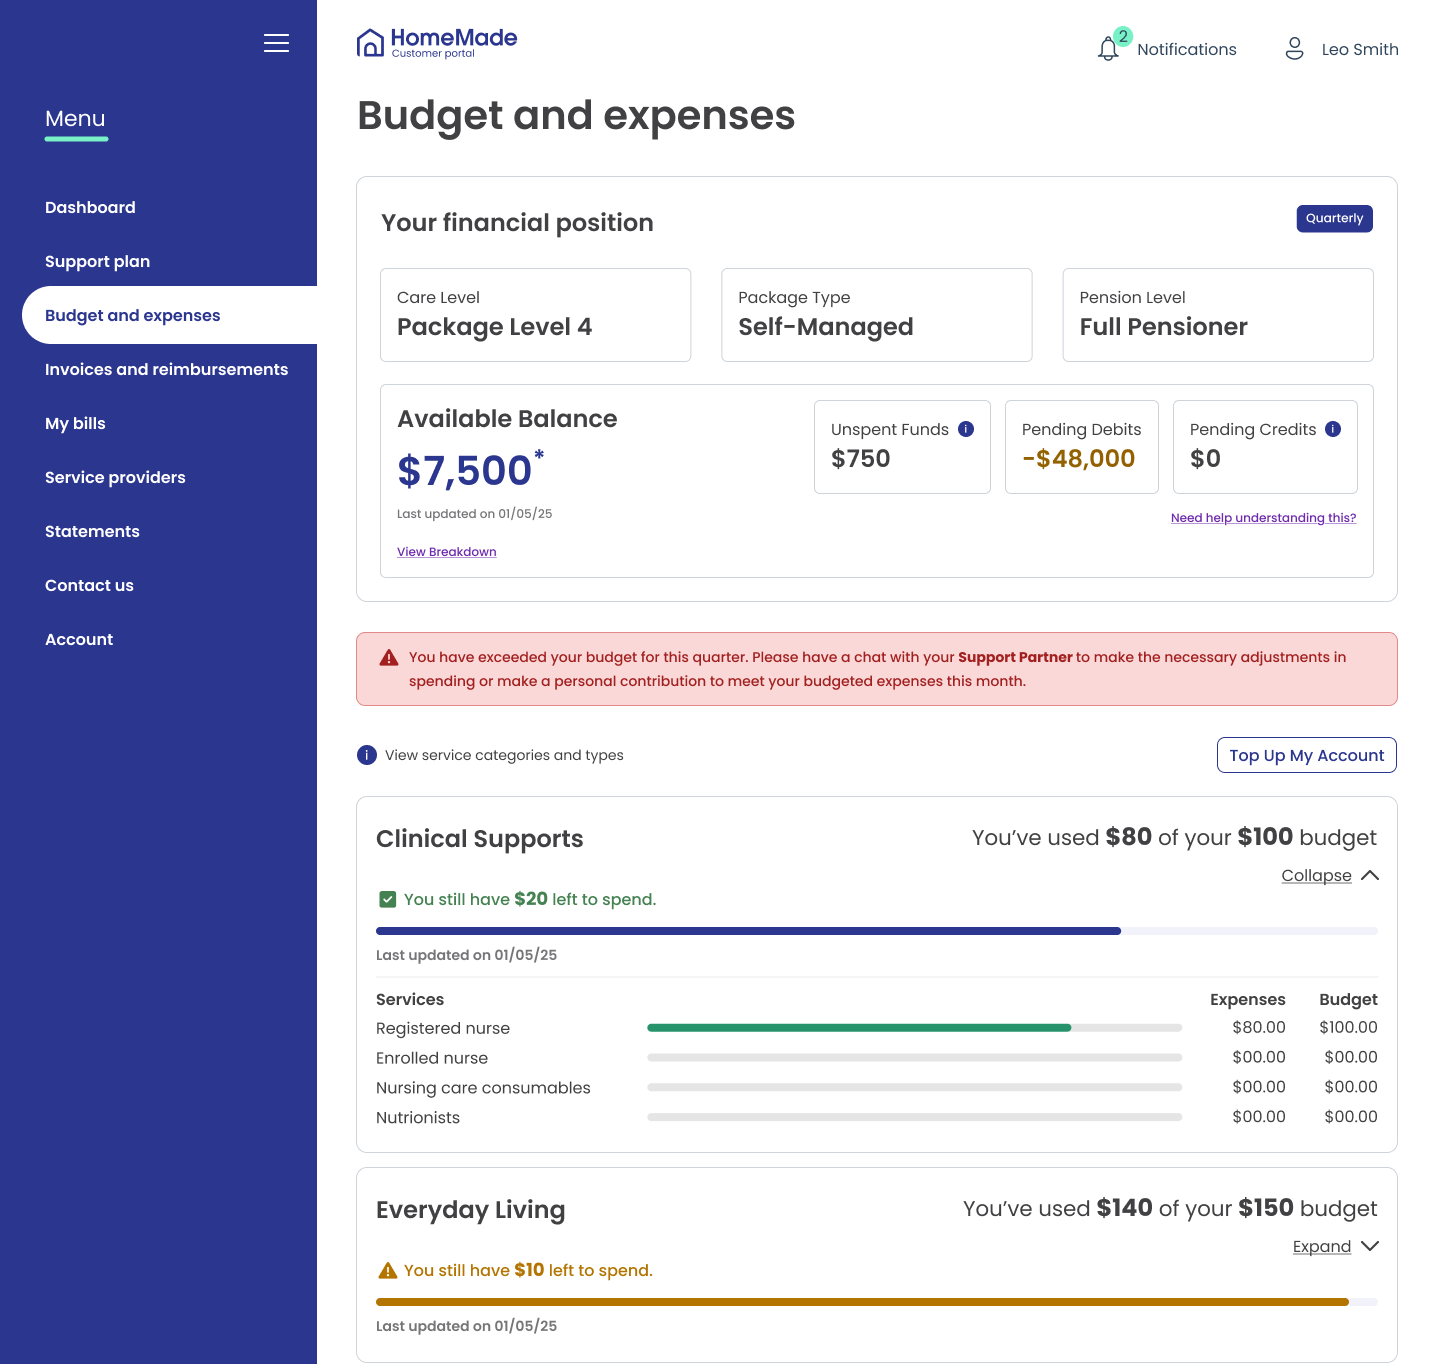1440x1364 pixels.
Task: Click the Everyday Living budget progress bar
Action: pyautogui.click(x=877, y=1302)
